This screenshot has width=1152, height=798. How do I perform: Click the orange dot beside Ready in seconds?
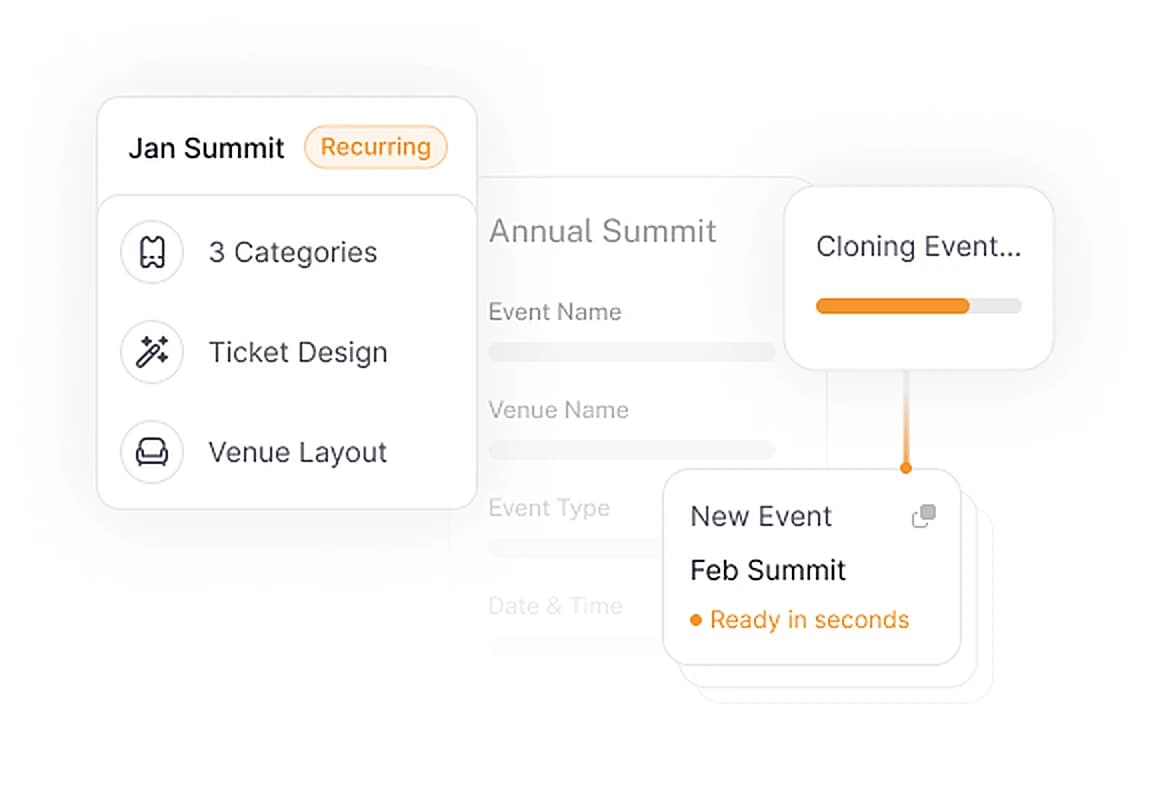click(696, 620)
